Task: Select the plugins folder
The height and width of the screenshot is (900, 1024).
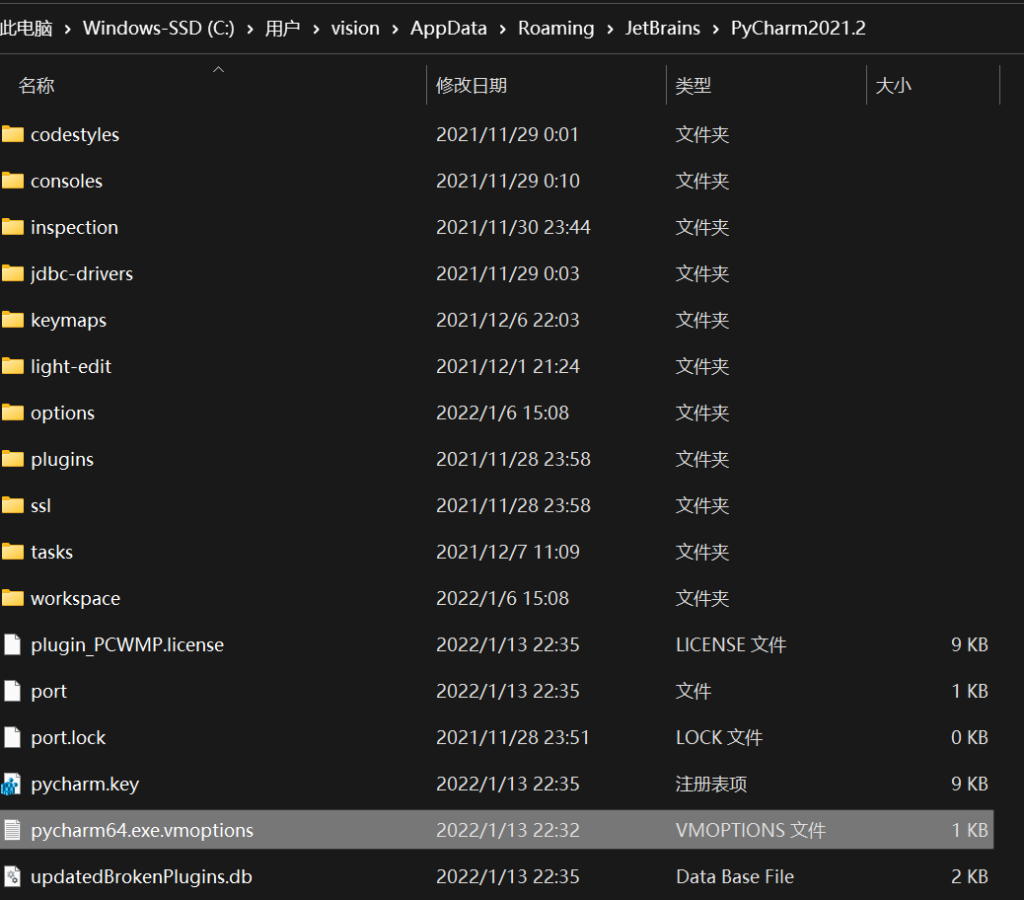Action: pyautogui.click(x=62, y=460)
